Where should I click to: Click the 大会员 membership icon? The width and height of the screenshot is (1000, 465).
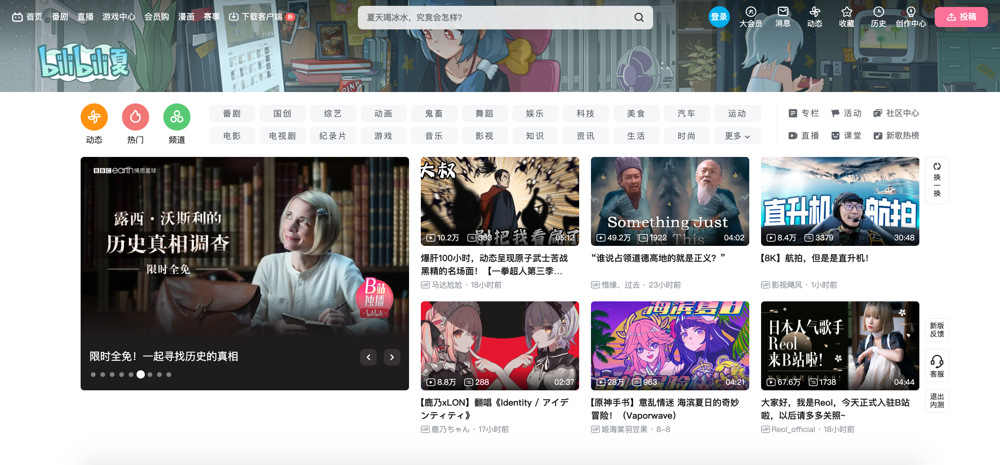750,16
